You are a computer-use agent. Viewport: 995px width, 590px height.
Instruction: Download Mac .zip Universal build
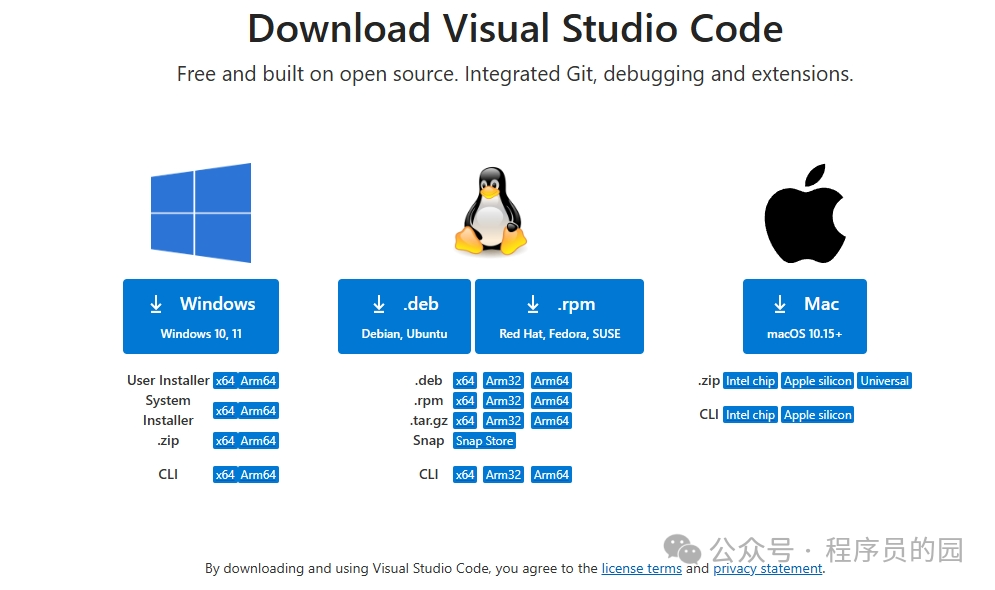click(885, 381)
